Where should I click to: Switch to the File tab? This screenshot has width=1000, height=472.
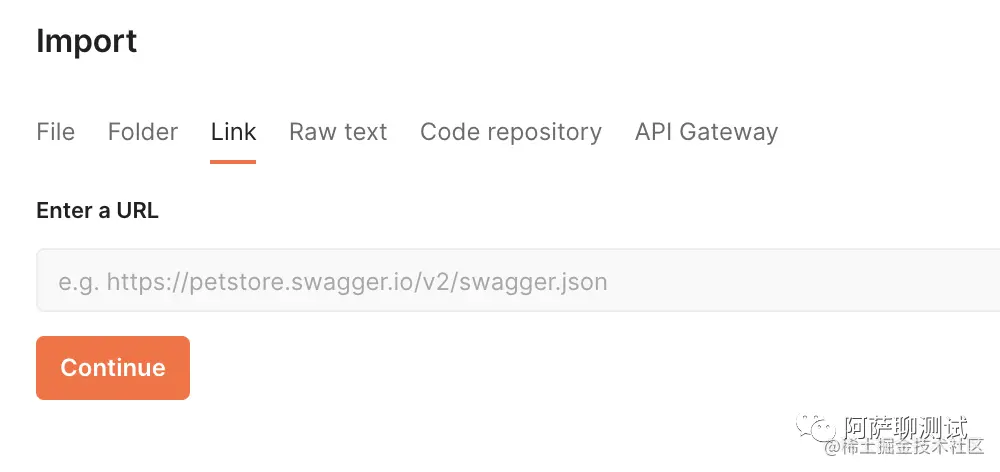click(x=55, y=132)
